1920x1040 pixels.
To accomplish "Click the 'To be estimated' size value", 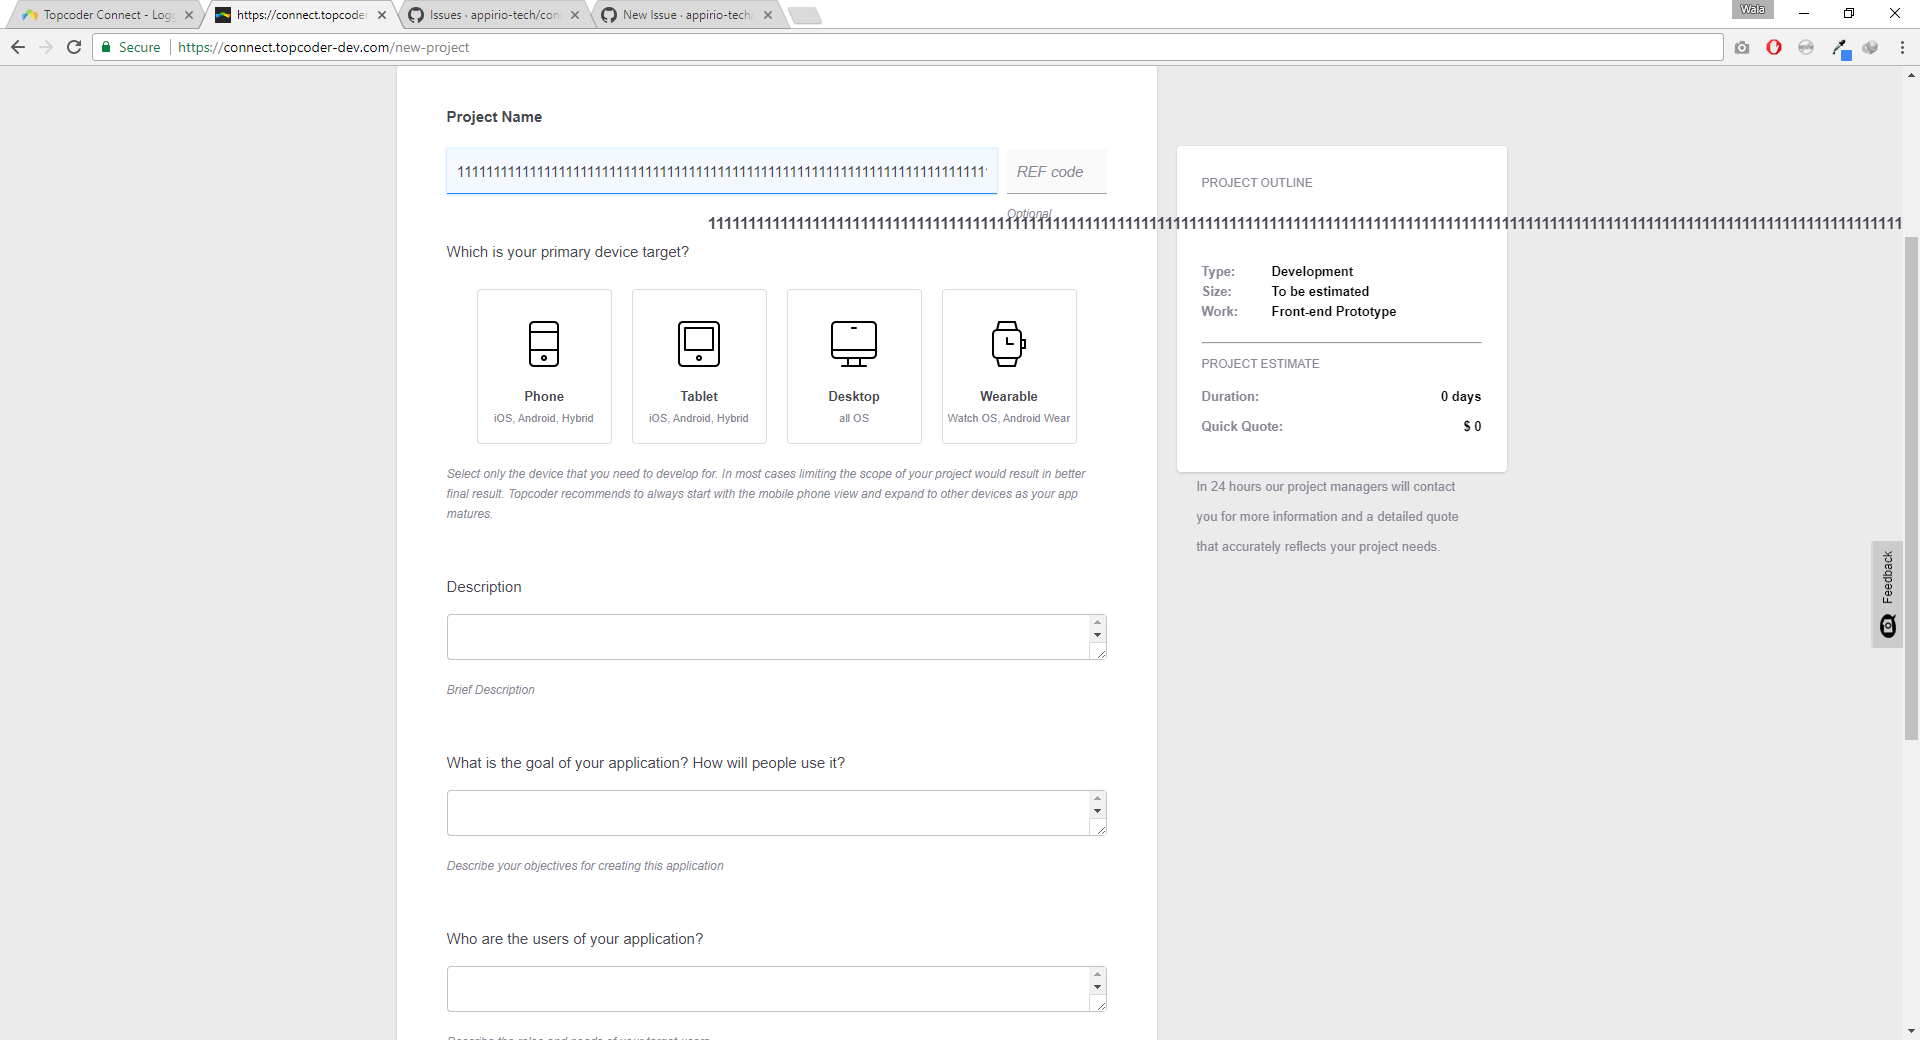I will [1320, 291].
